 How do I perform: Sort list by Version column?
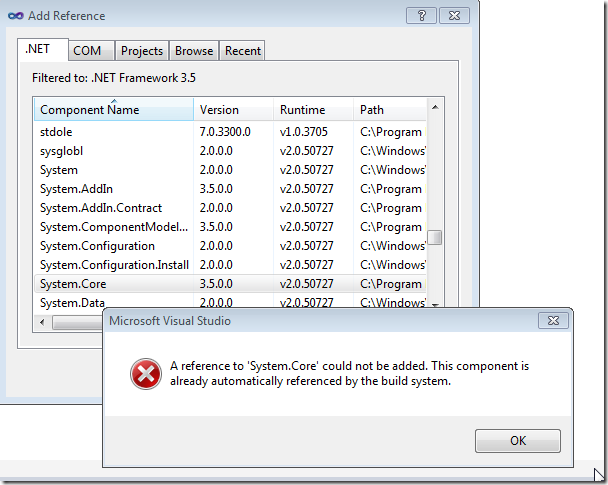[233, 110]
